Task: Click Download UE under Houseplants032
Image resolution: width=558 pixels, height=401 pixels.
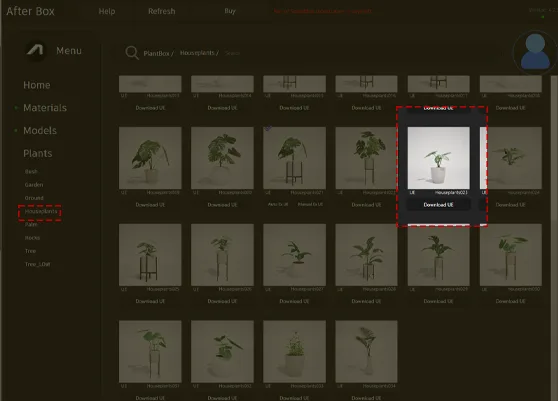Action: click(222, 398)
